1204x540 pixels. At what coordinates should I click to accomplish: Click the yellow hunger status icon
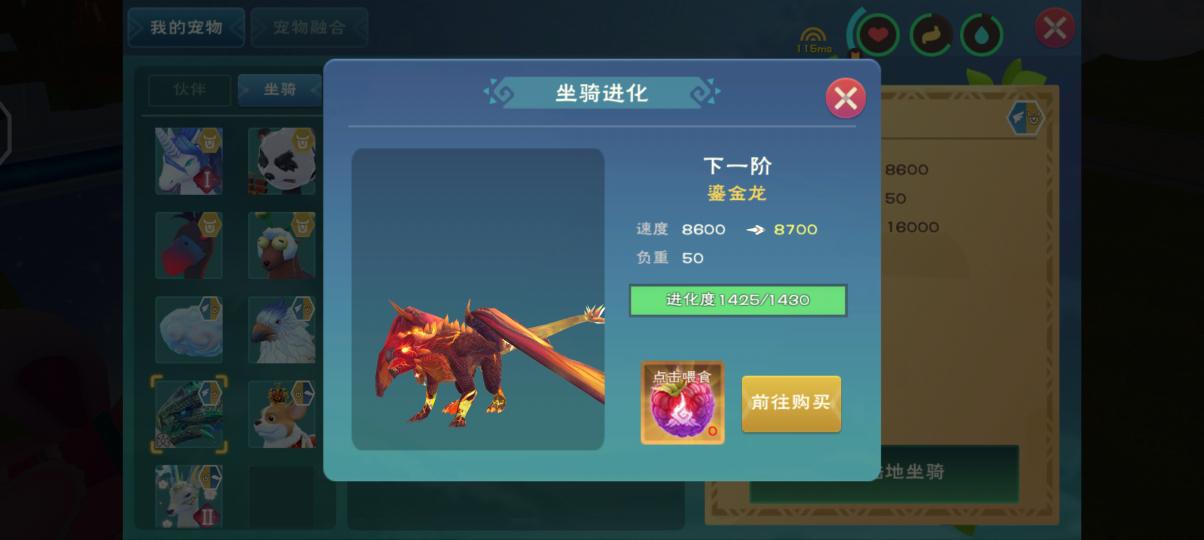click(930, 35)
